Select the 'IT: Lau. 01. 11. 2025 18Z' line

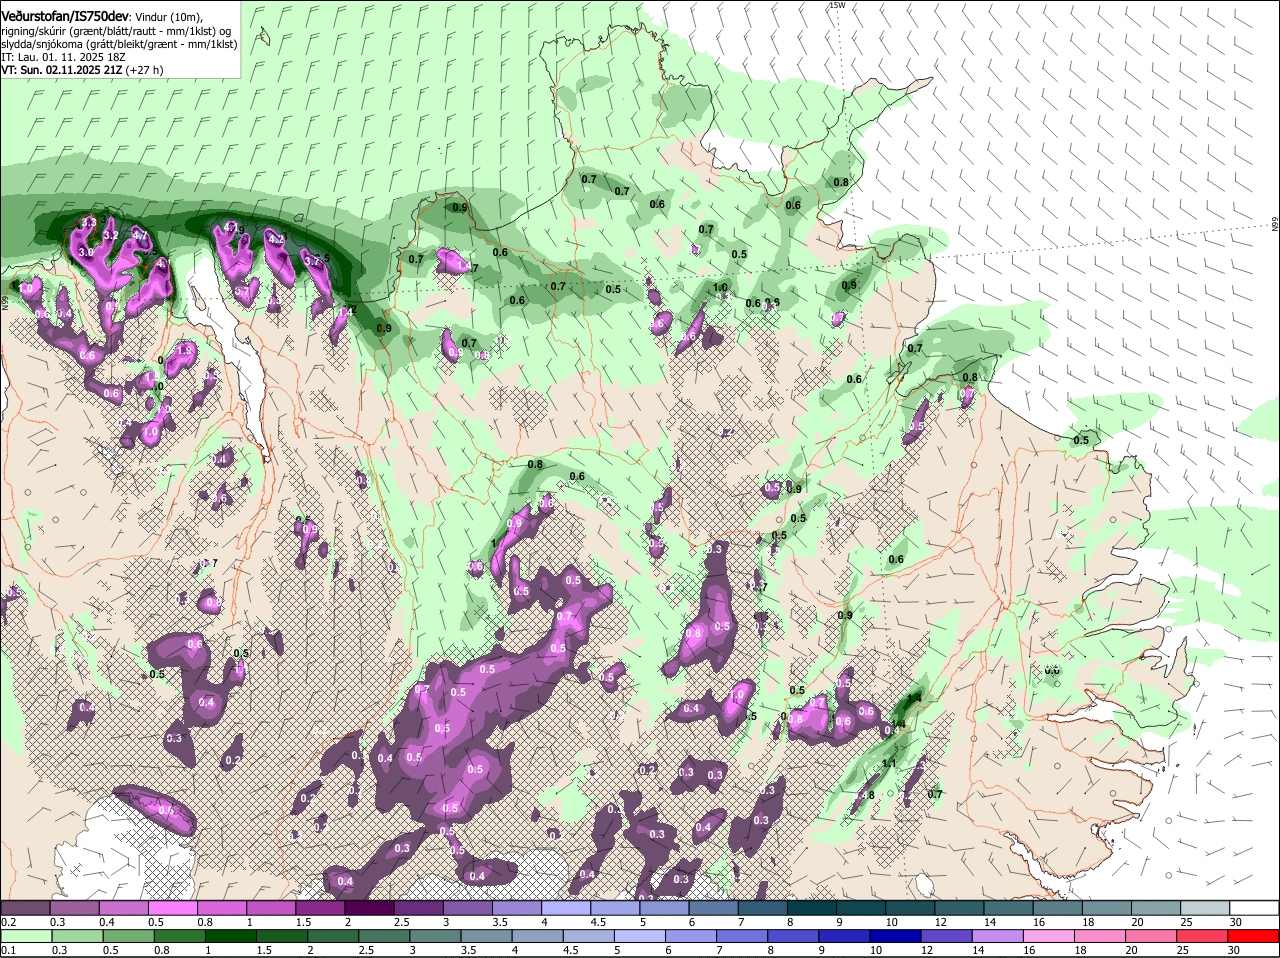click(62, 57)
